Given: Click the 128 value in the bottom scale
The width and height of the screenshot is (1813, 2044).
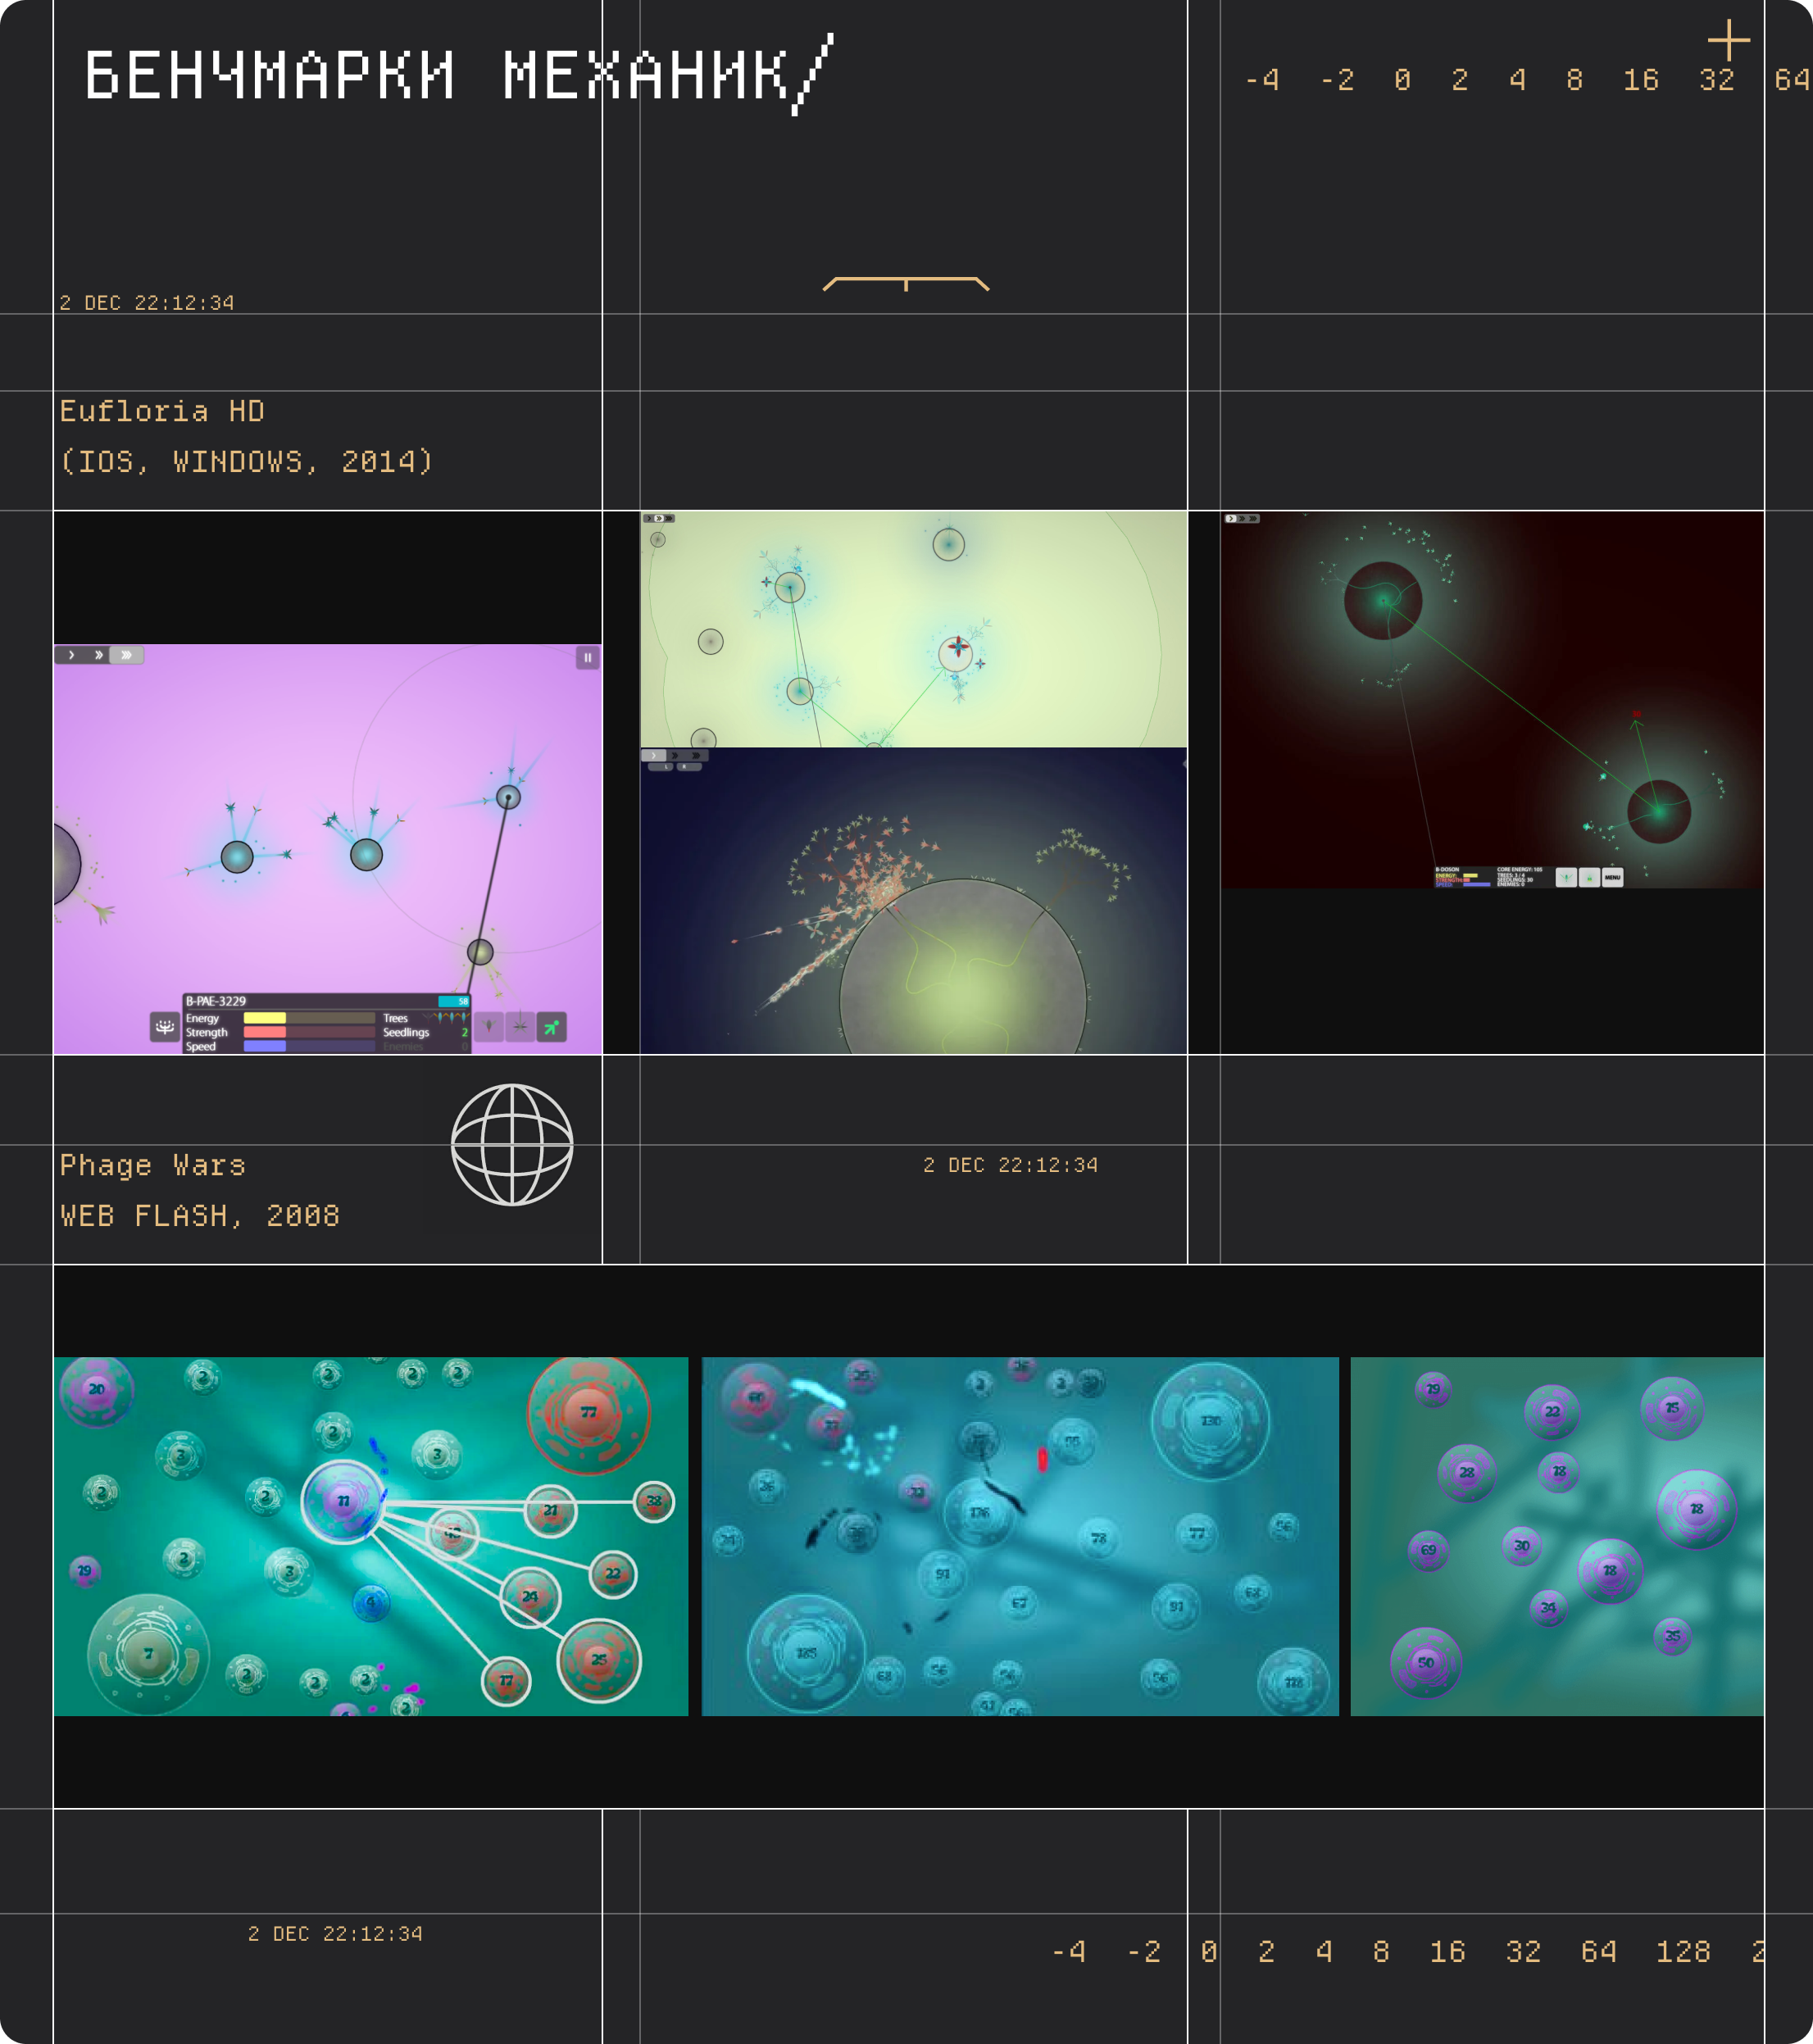Looking at the screenshot, I should 1683,1951.
